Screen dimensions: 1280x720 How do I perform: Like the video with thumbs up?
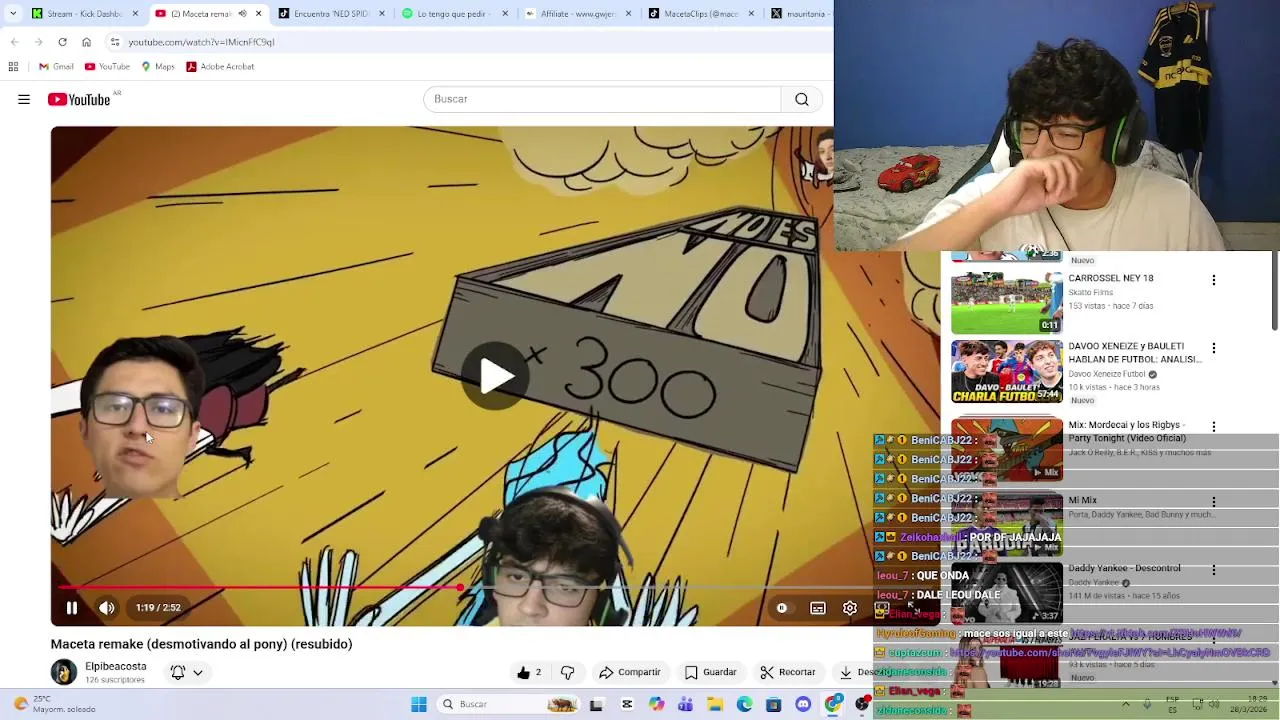(x=528, y=673)
